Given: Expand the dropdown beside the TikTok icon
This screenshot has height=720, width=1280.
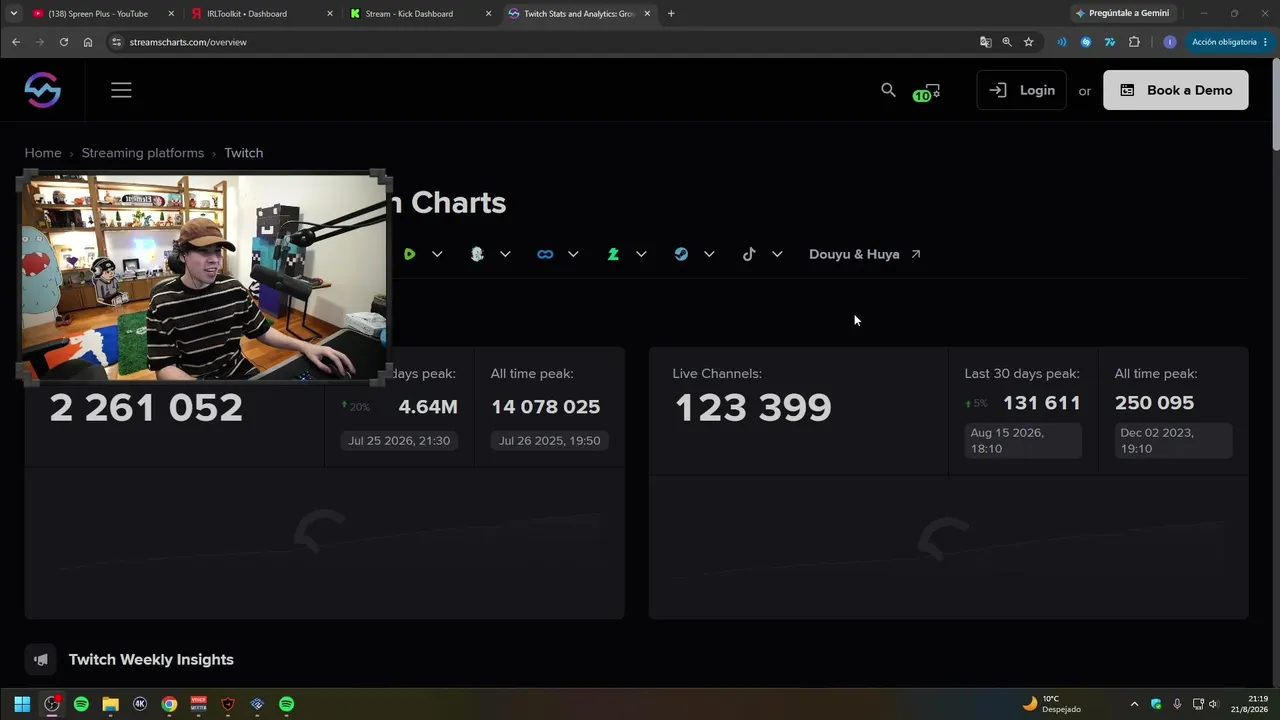Looking at the screenshot, I should [x=777, y=254].
